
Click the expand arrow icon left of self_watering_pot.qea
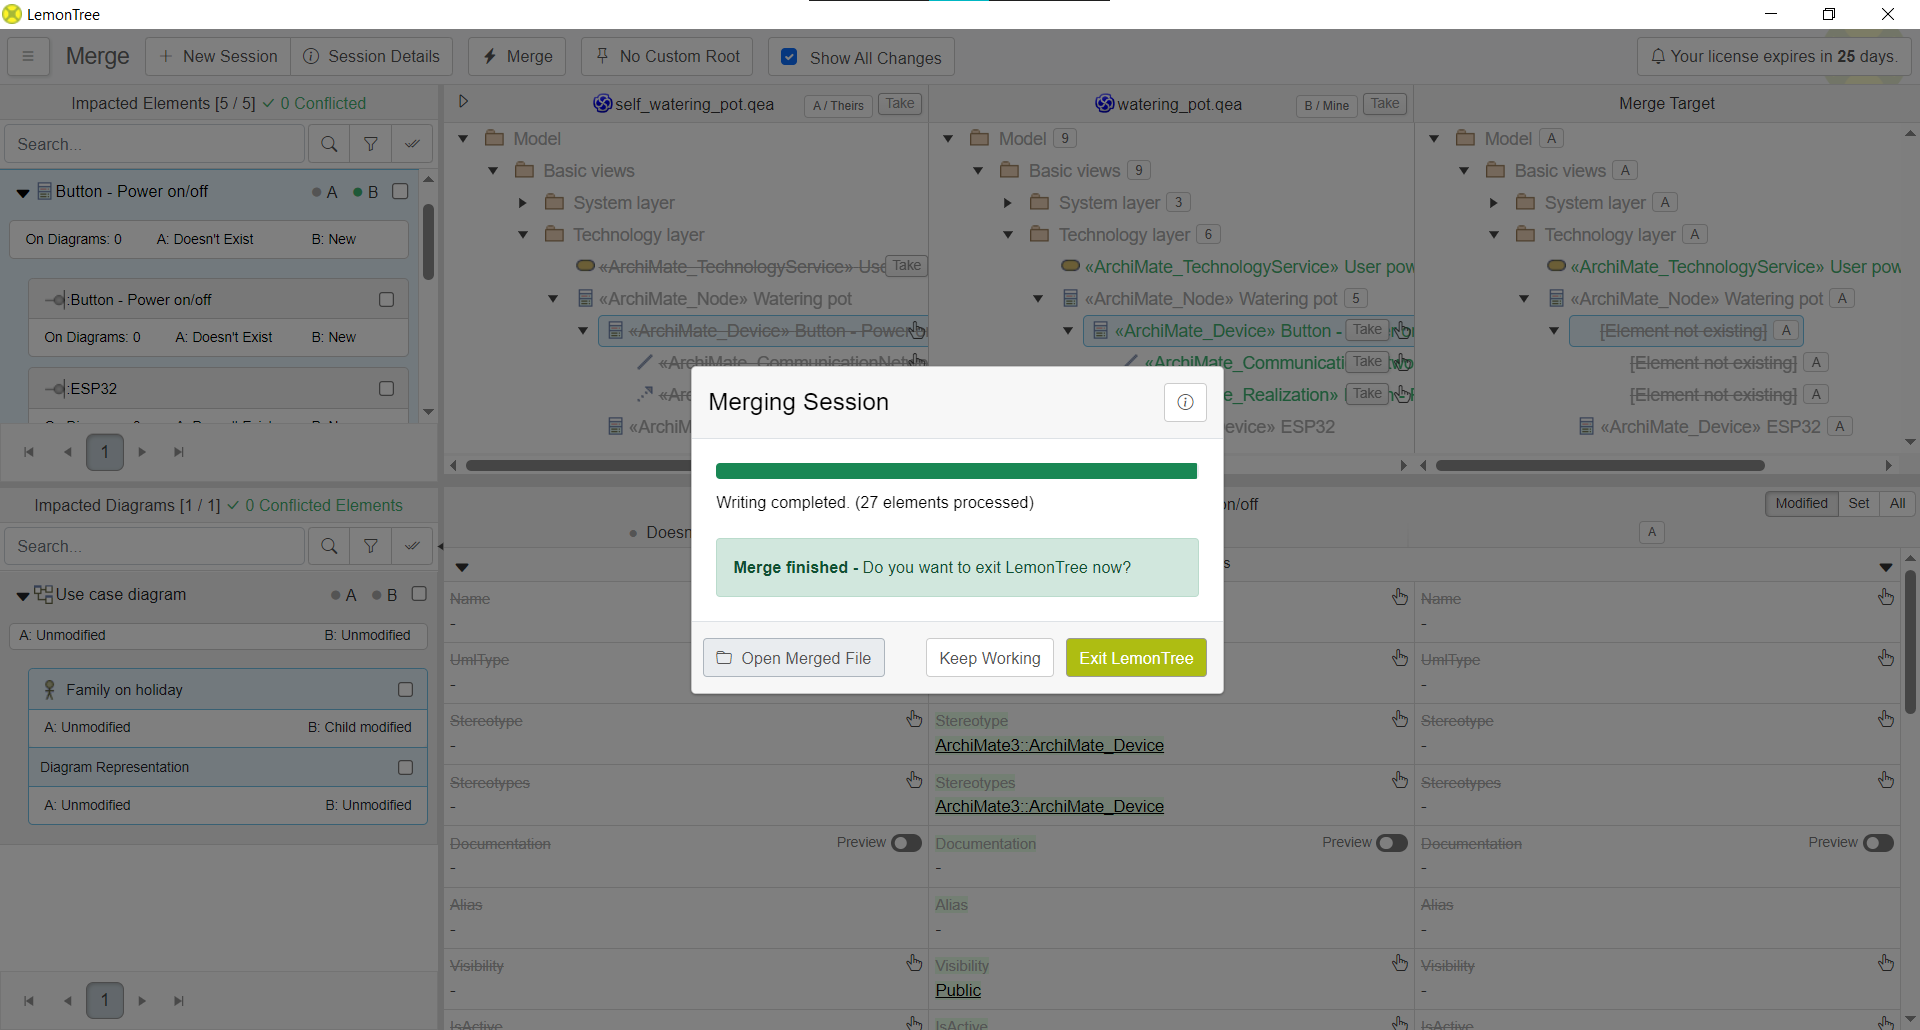463,101
